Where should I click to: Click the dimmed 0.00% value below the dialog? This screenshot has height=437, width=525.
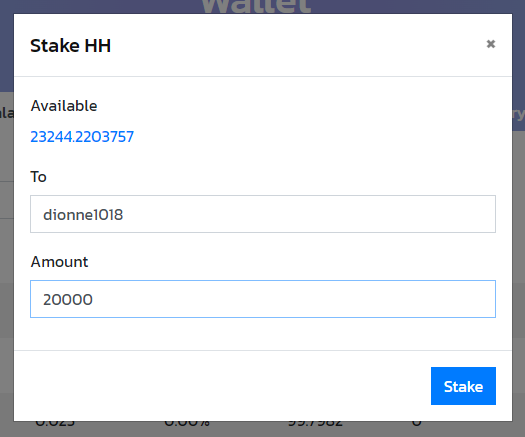[187, 424]
